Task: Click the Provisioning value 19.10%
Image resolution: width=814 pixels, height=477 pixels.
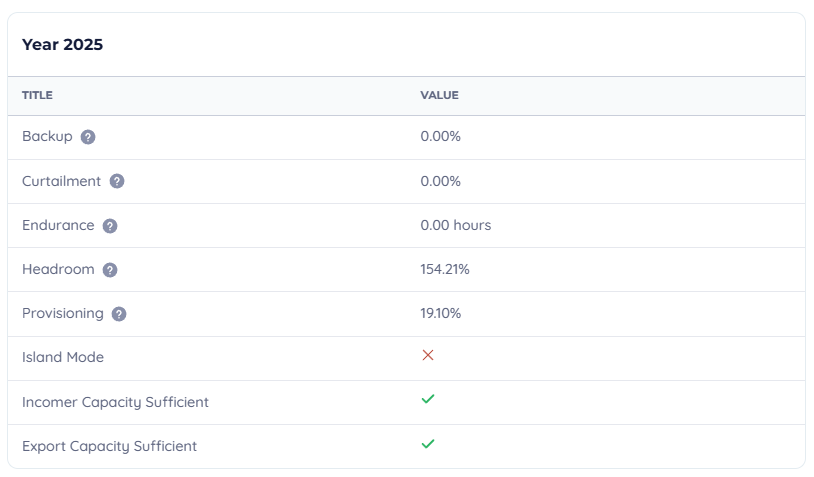Action: [x=441, y=314]
